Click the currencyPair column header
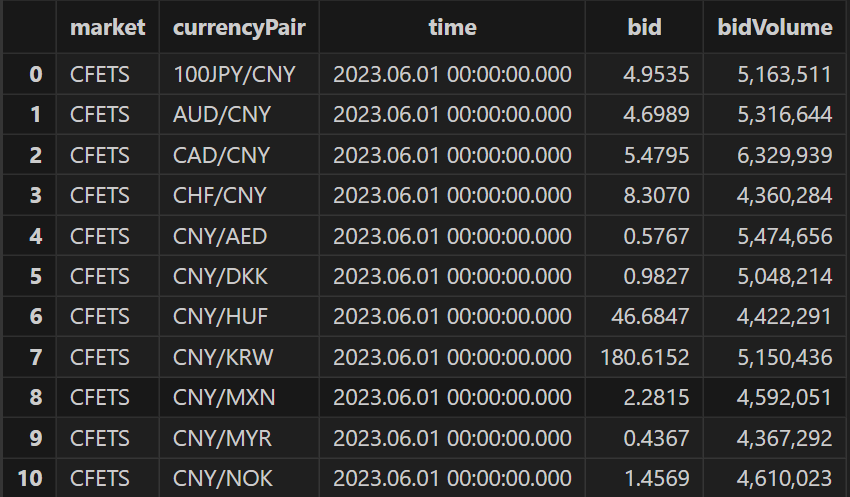This screenshot has height=497, width=850. tap(239, 27)
